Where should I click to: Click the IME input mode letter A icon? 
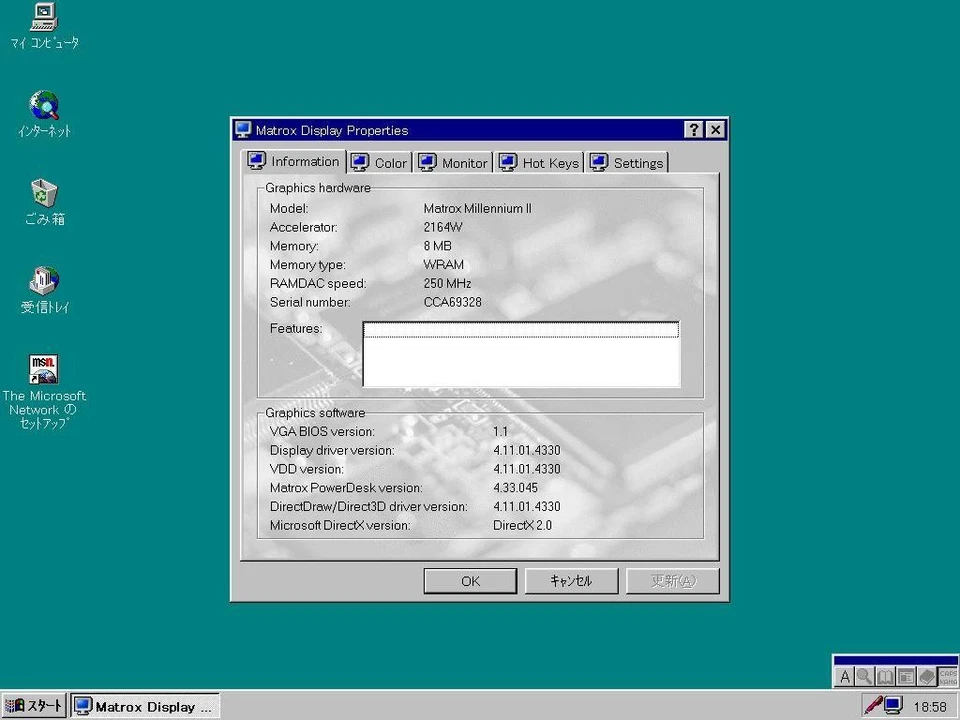(845, 676)
